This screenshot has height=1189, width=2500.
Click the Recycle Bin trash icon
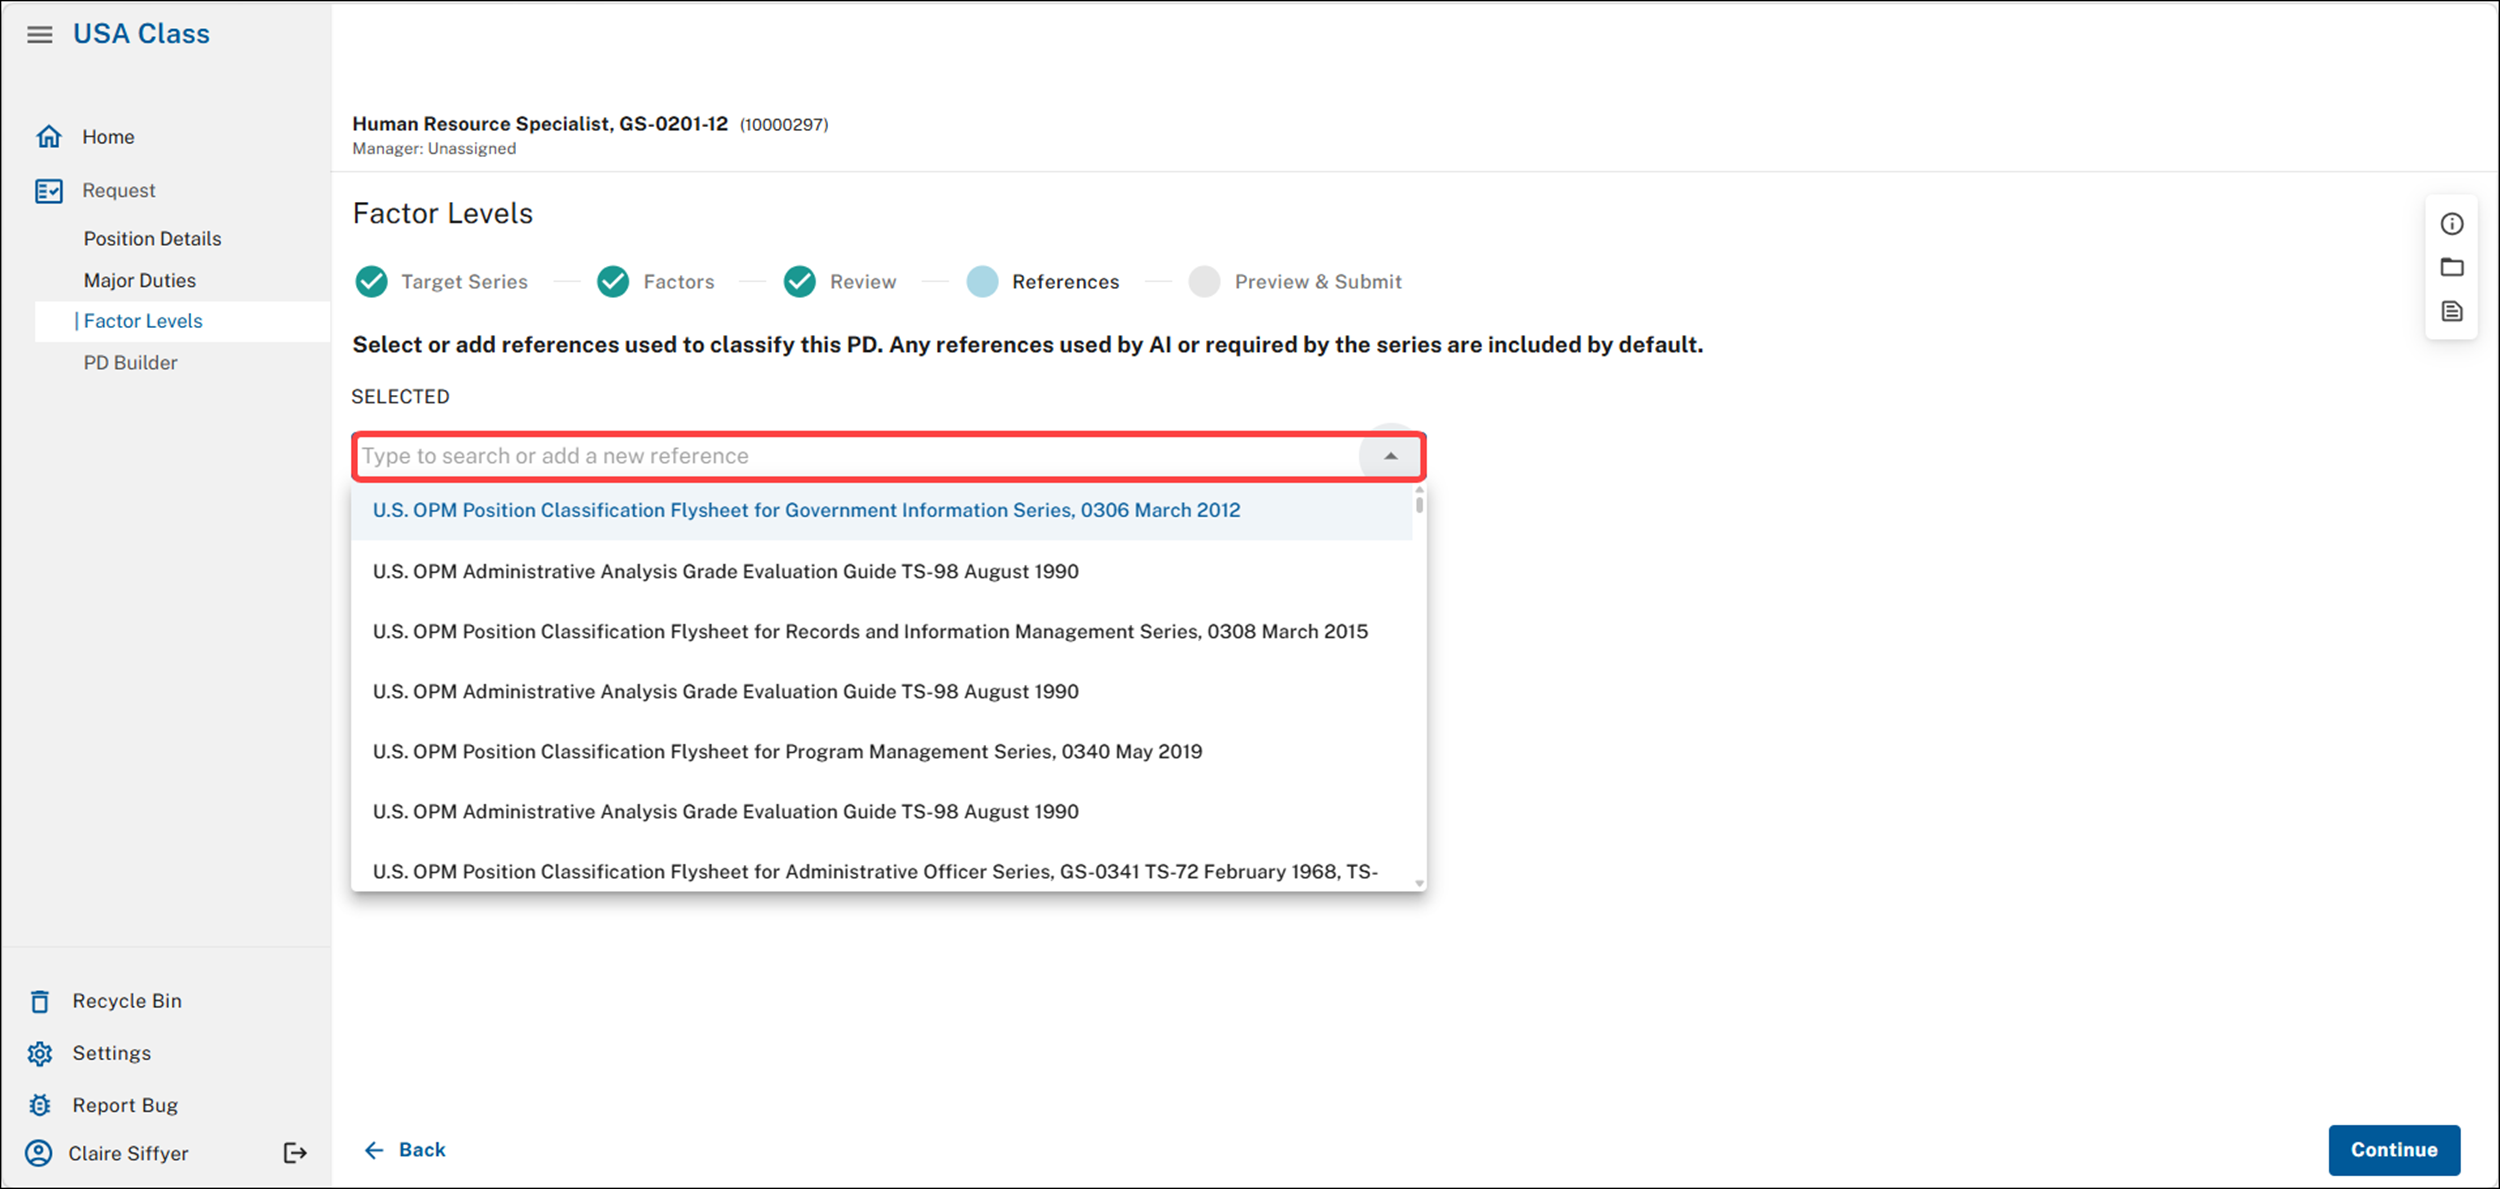point(40,1001)
